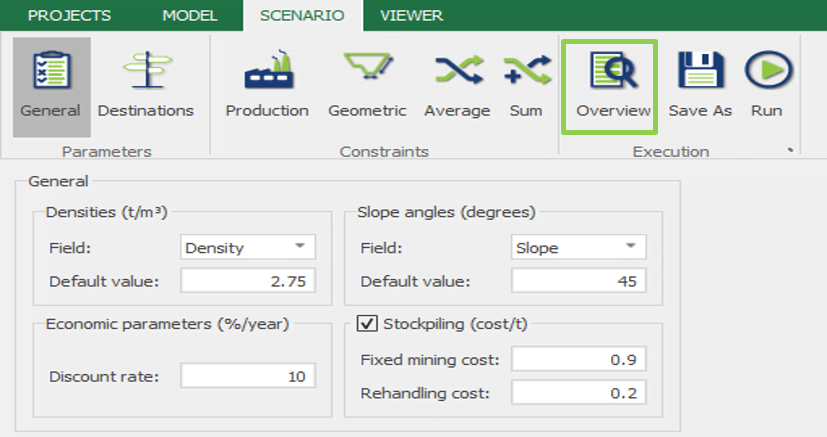827x437 pixels.
Task: Click the Discount rate input field
Action: 248,376
